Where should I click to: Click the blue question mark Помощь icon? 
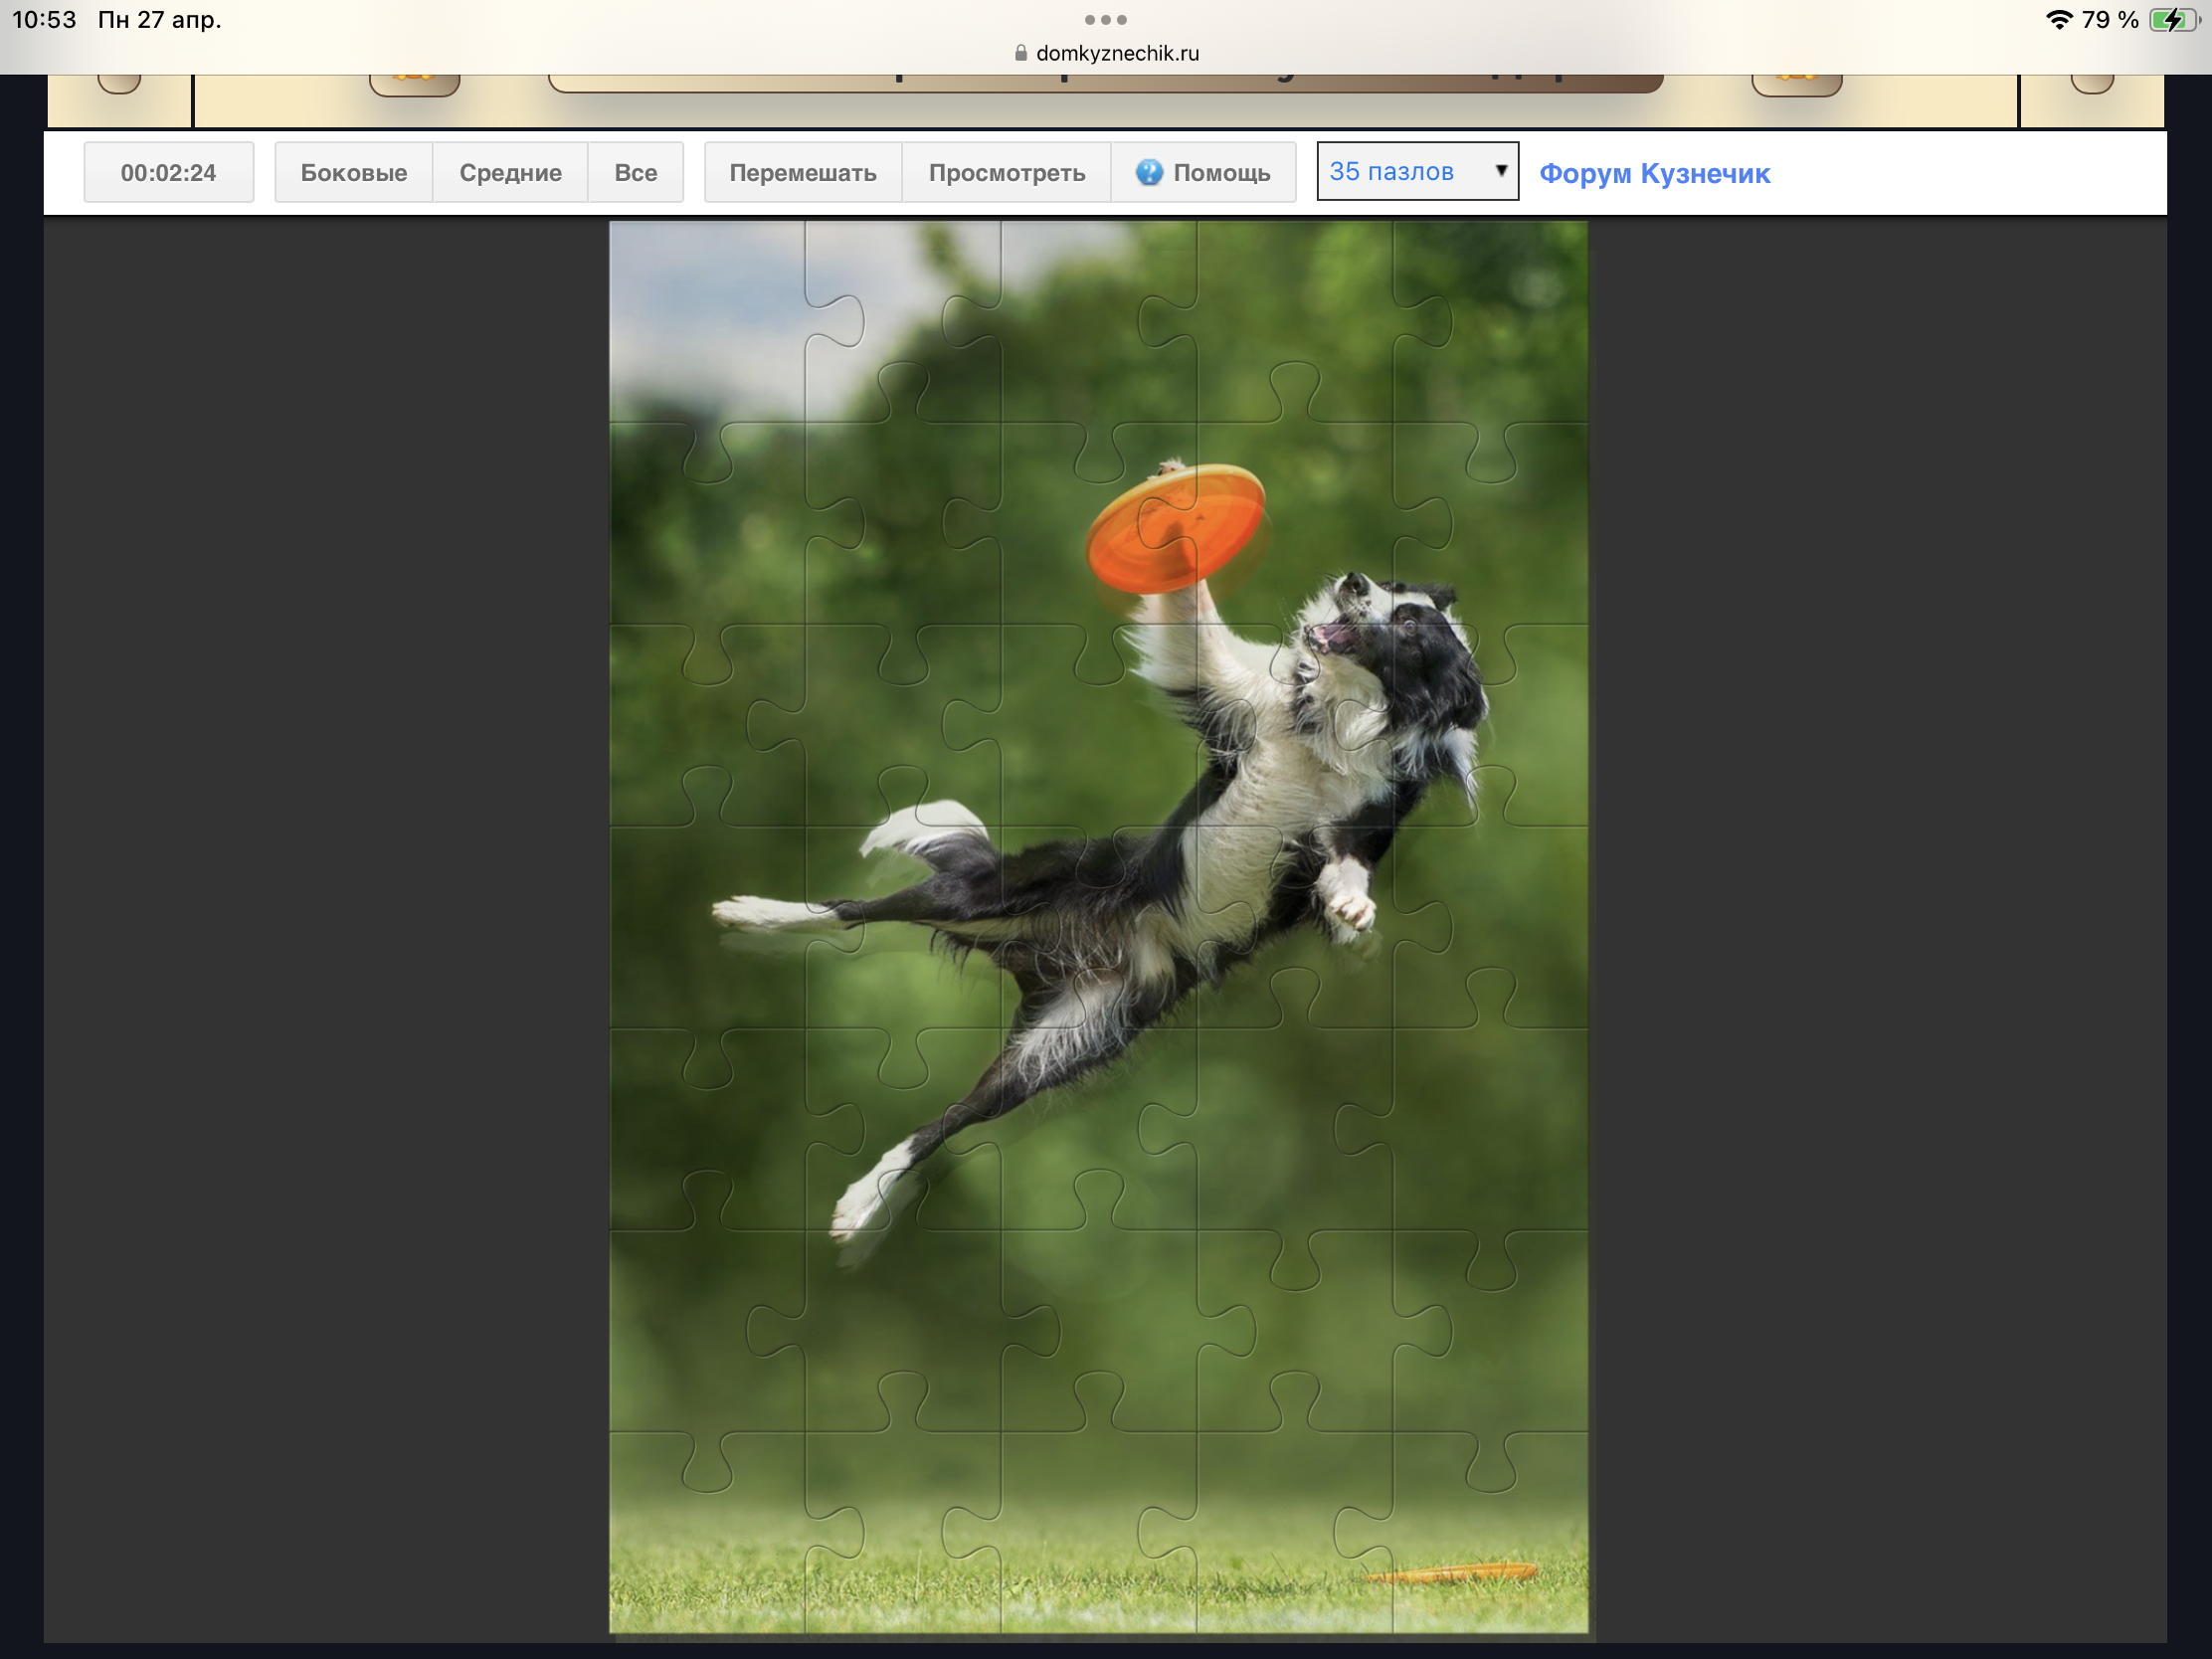click(1149, 172)
